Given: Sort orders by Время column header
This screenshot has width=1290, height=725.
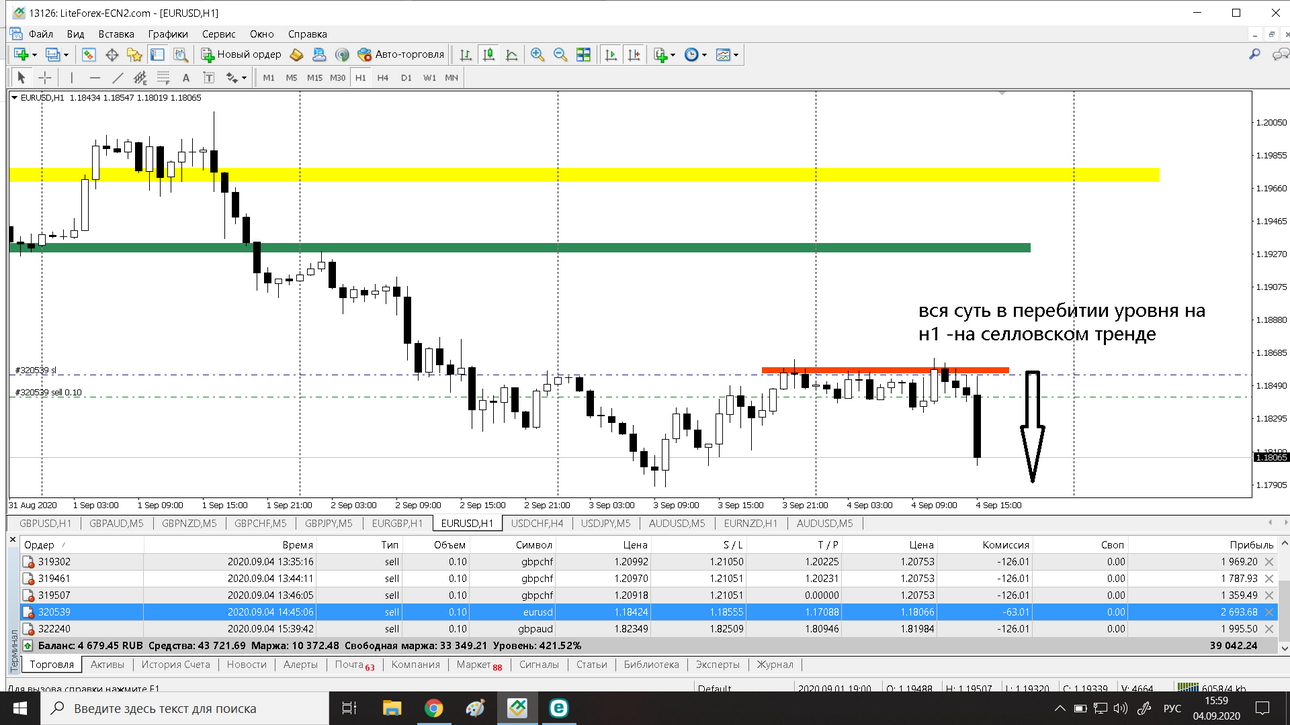Looking at the screenshot, I should coord(297,545).
